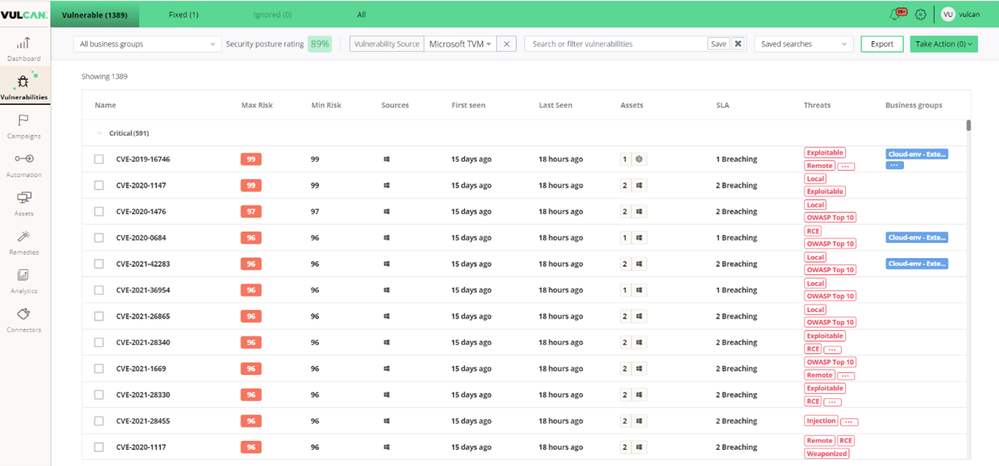Click the Export button

pos(882,44)
